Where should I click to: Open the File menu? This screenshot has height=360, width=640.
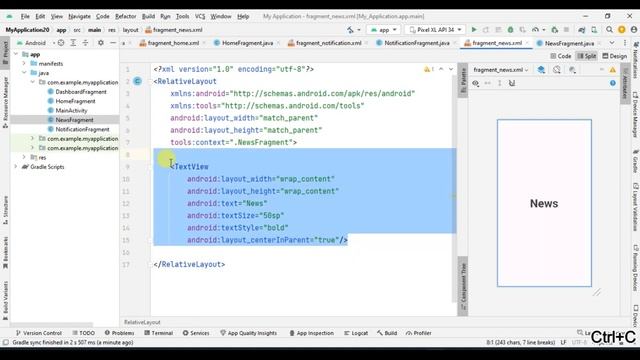tap(25, 16)
